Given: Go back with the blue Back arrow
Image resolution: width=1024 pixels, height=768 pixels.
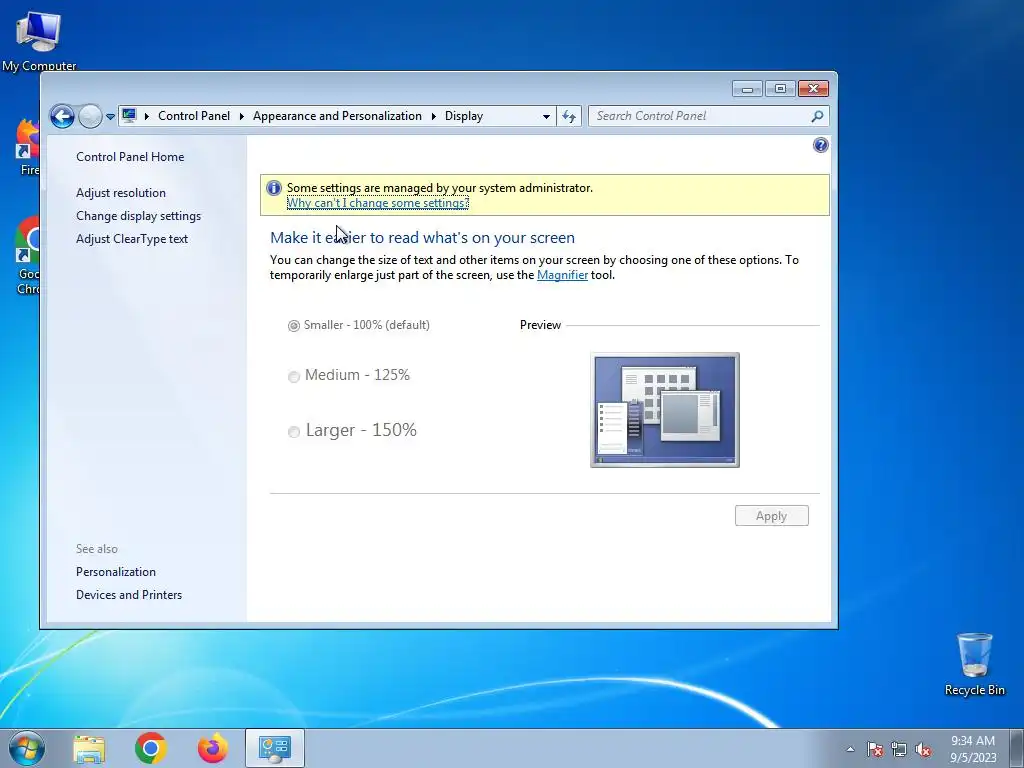Looking at the screenshot, I should [62, 116].
